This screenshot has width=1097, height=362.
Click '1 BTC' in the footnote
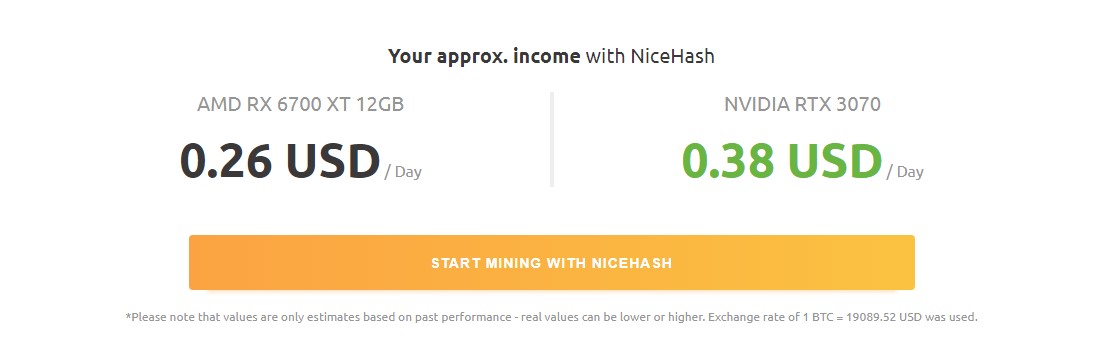(x=807, y=317)
